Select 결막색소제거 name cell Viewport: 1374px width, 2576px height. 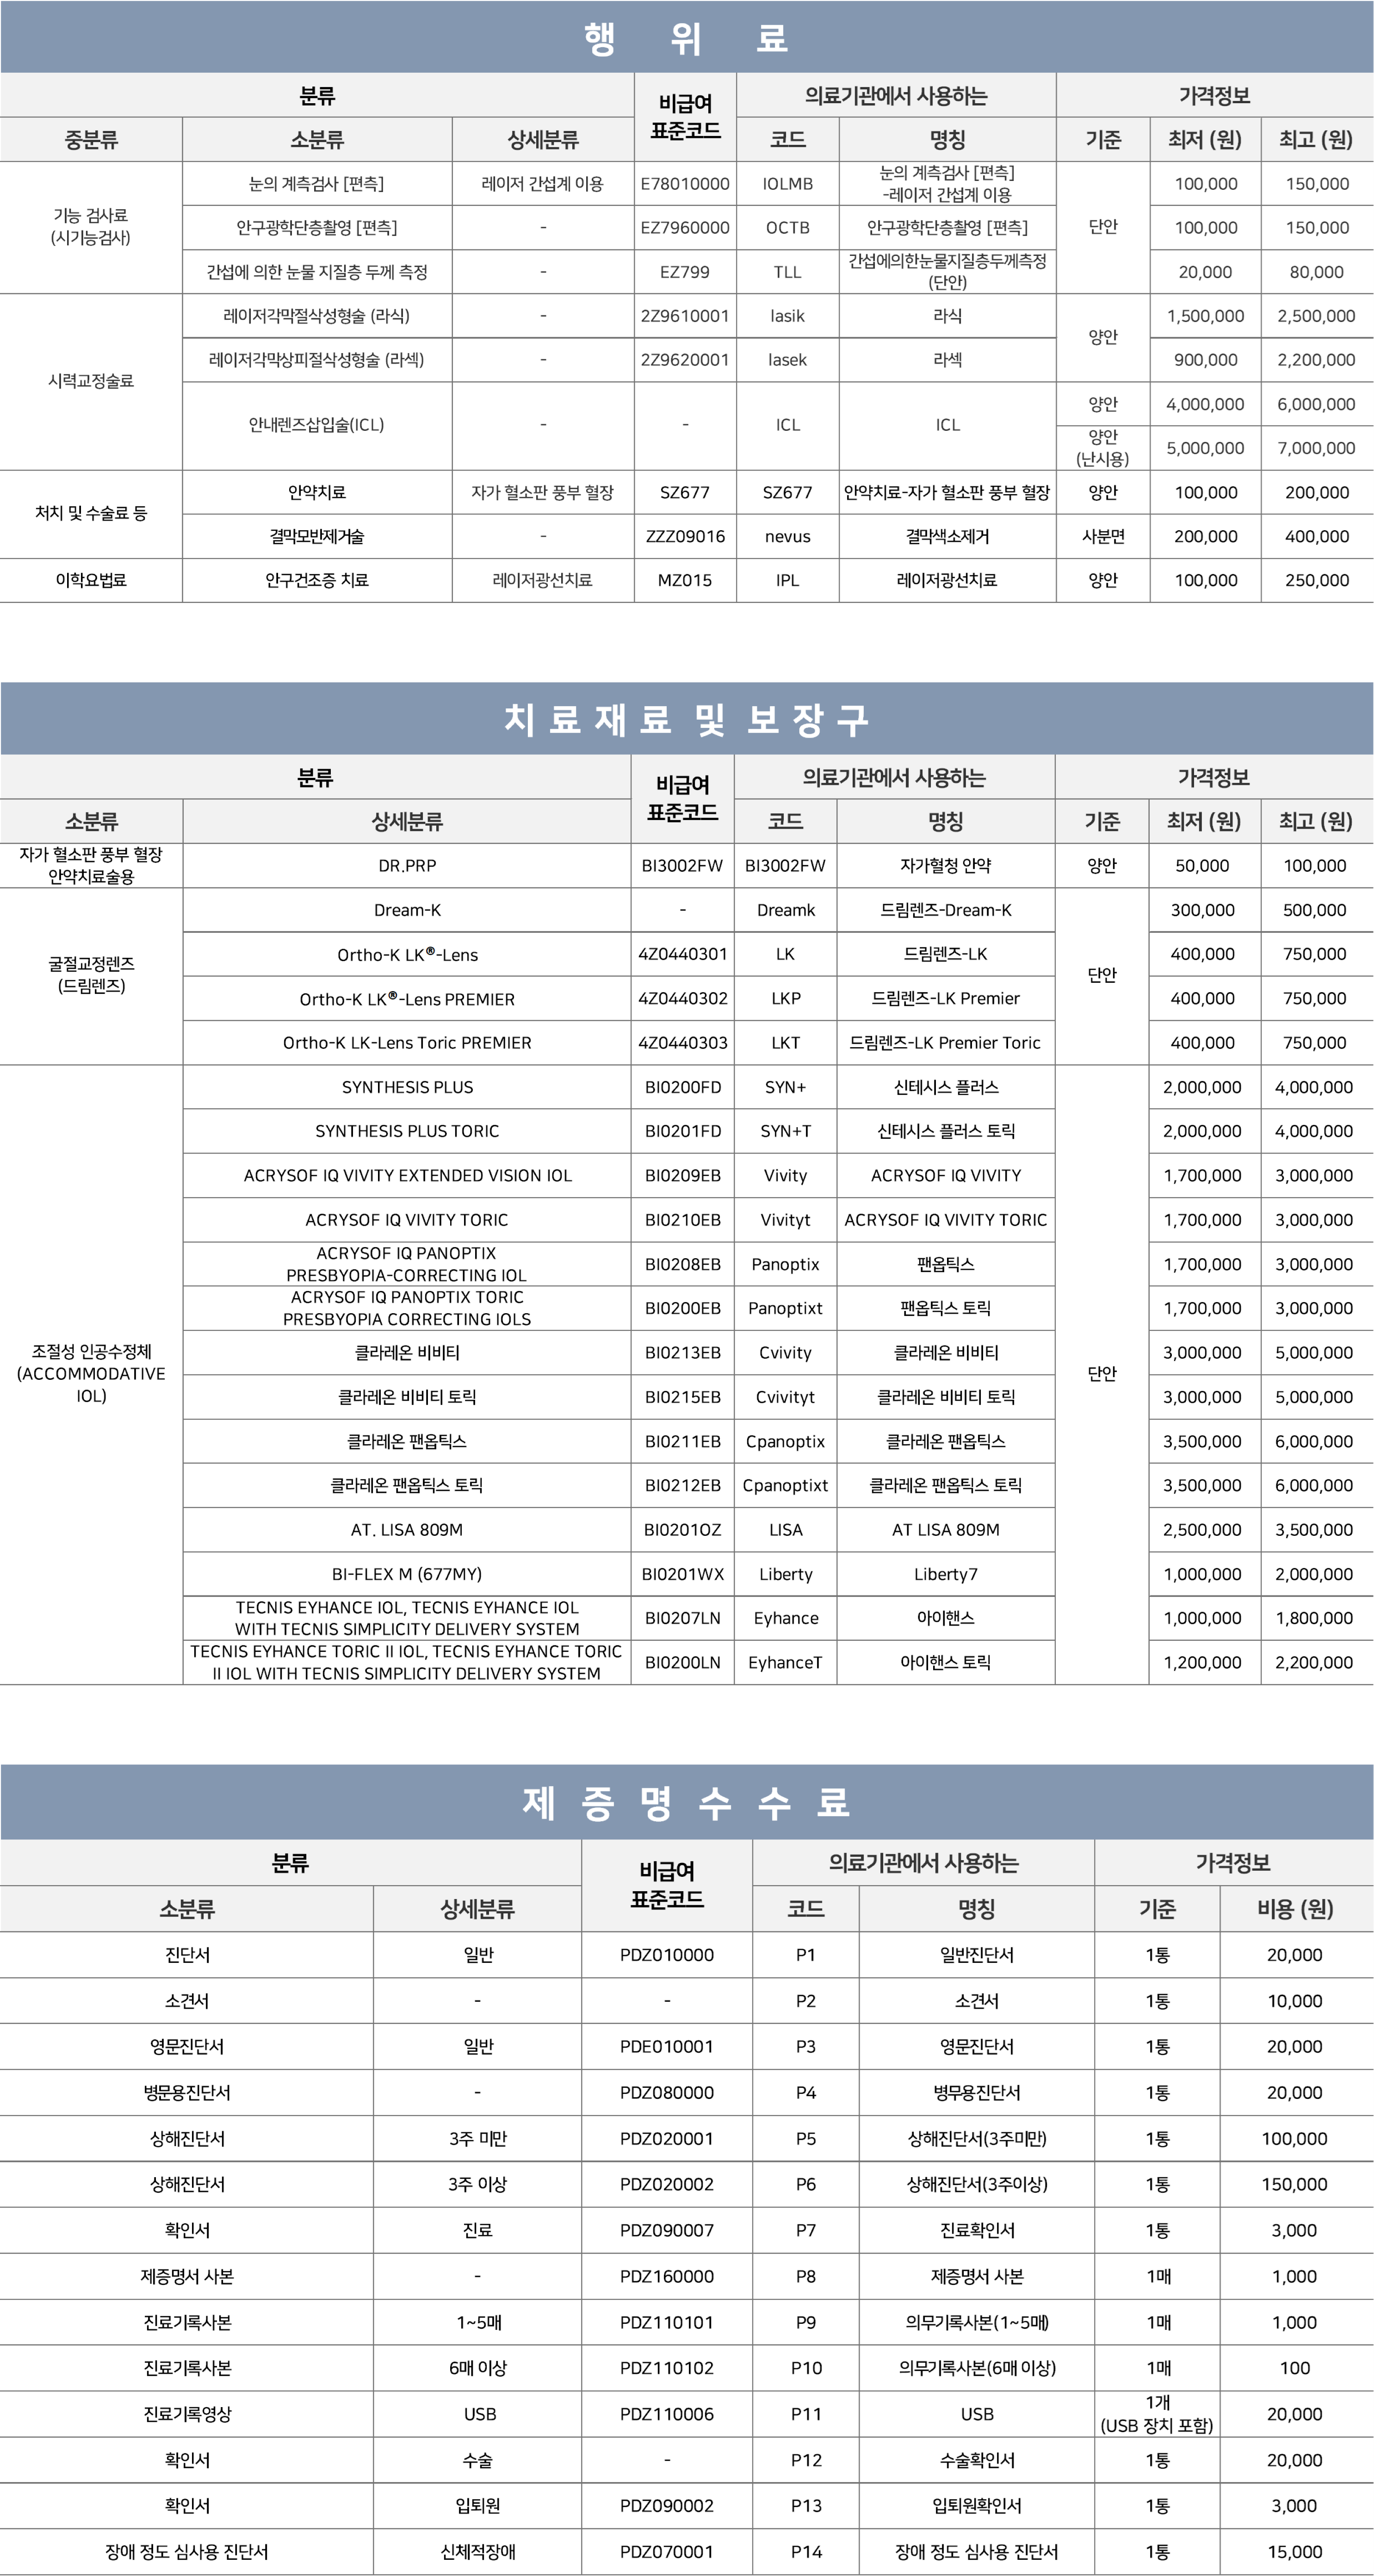948,537
